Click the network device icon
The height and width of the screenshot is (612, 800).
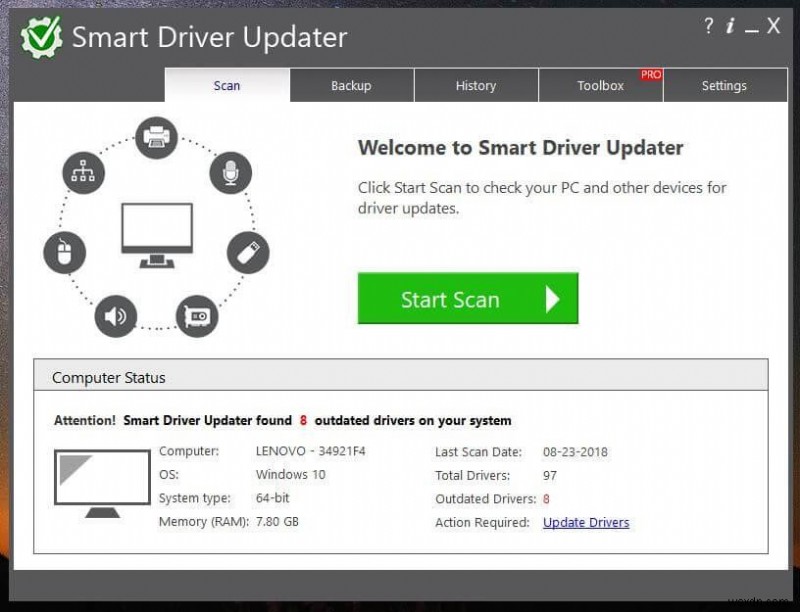84,173
